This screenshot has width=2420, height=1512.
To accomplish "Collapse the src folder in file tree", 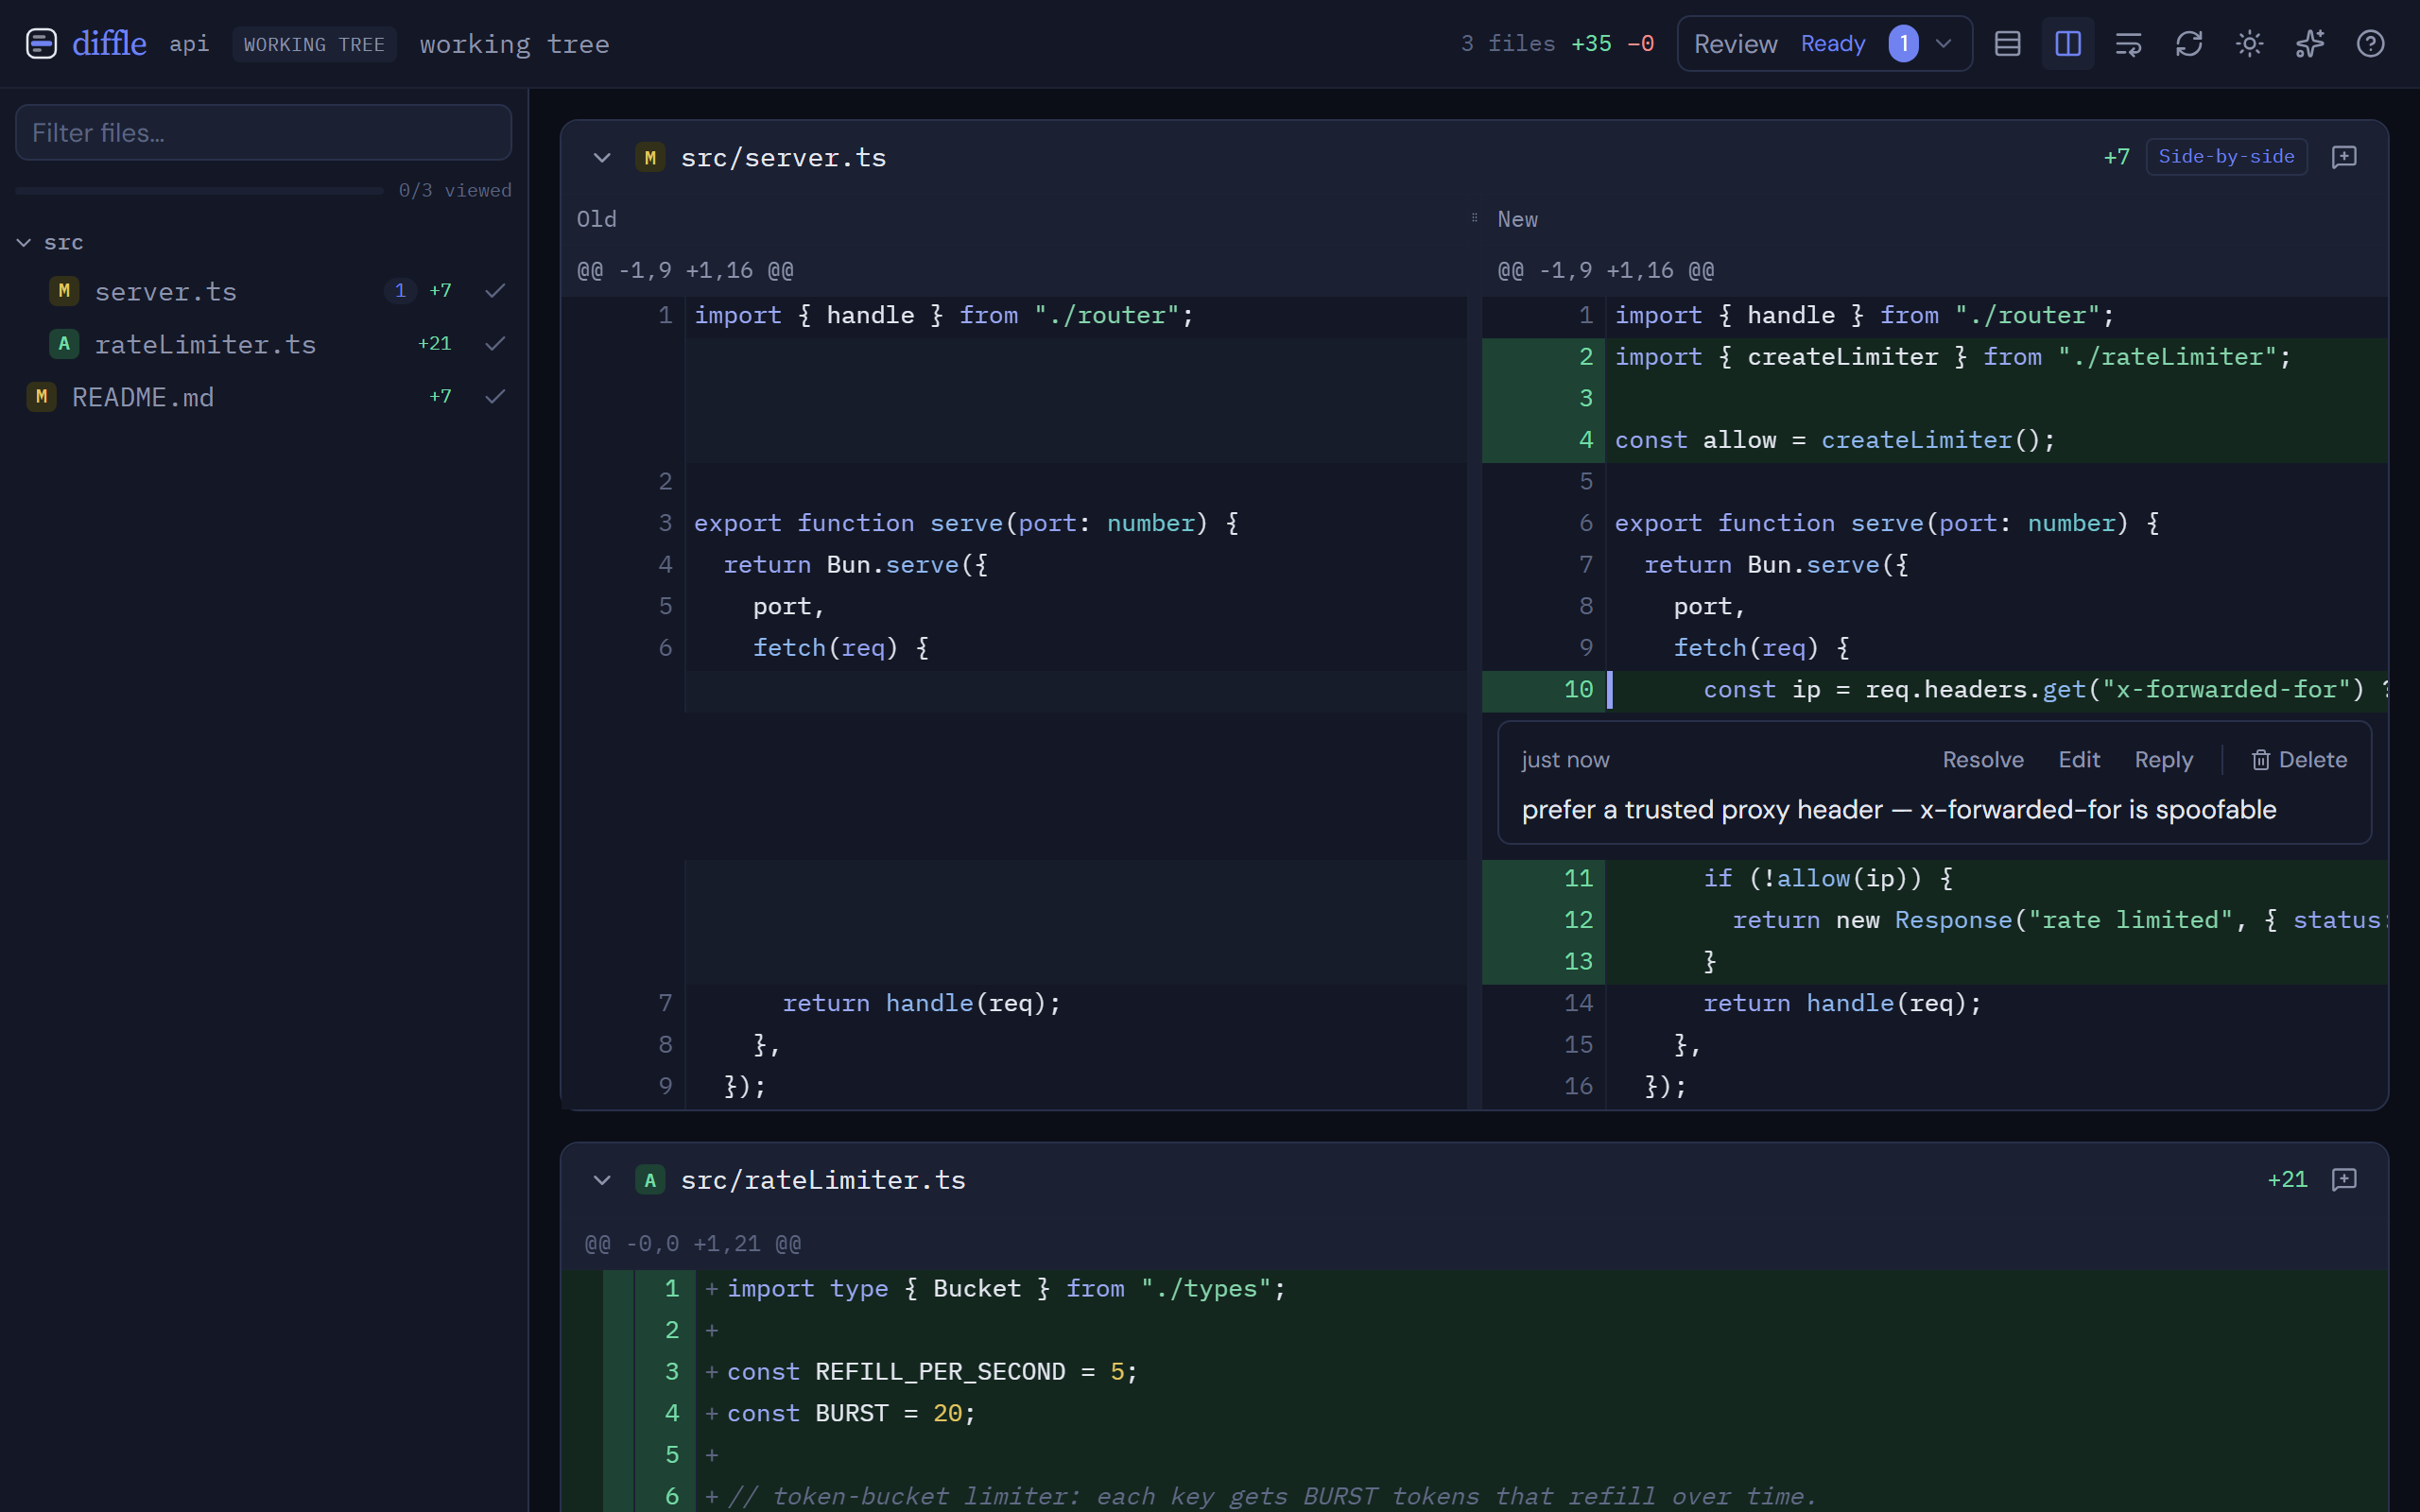I will click(x=24, y=243).
